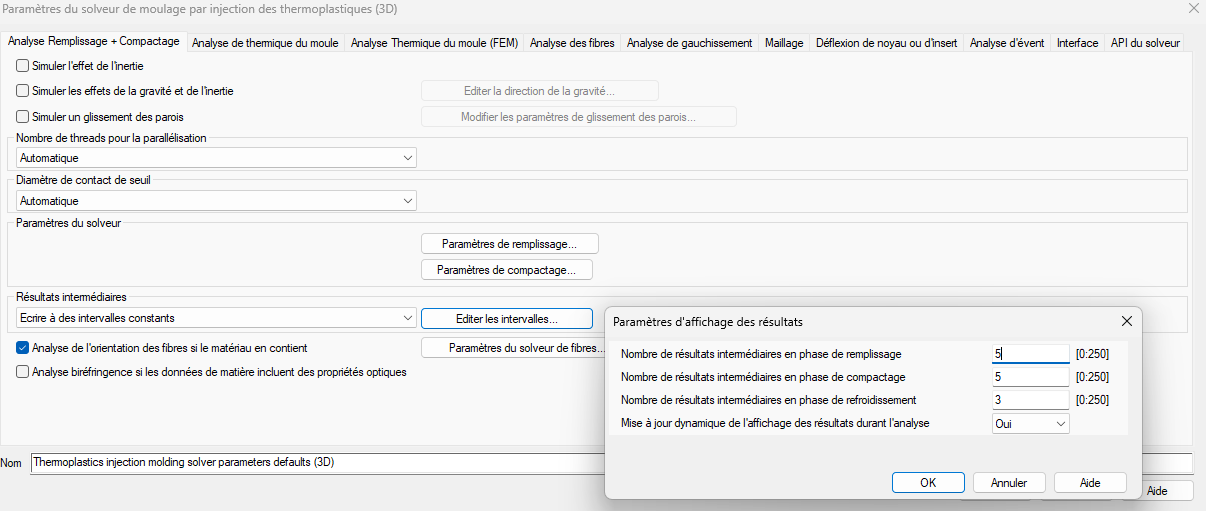The height and width of the screenshot is (511, 1206).
Task: Click Paramètres de remplissage button
Action: click(x=510, y=244)
